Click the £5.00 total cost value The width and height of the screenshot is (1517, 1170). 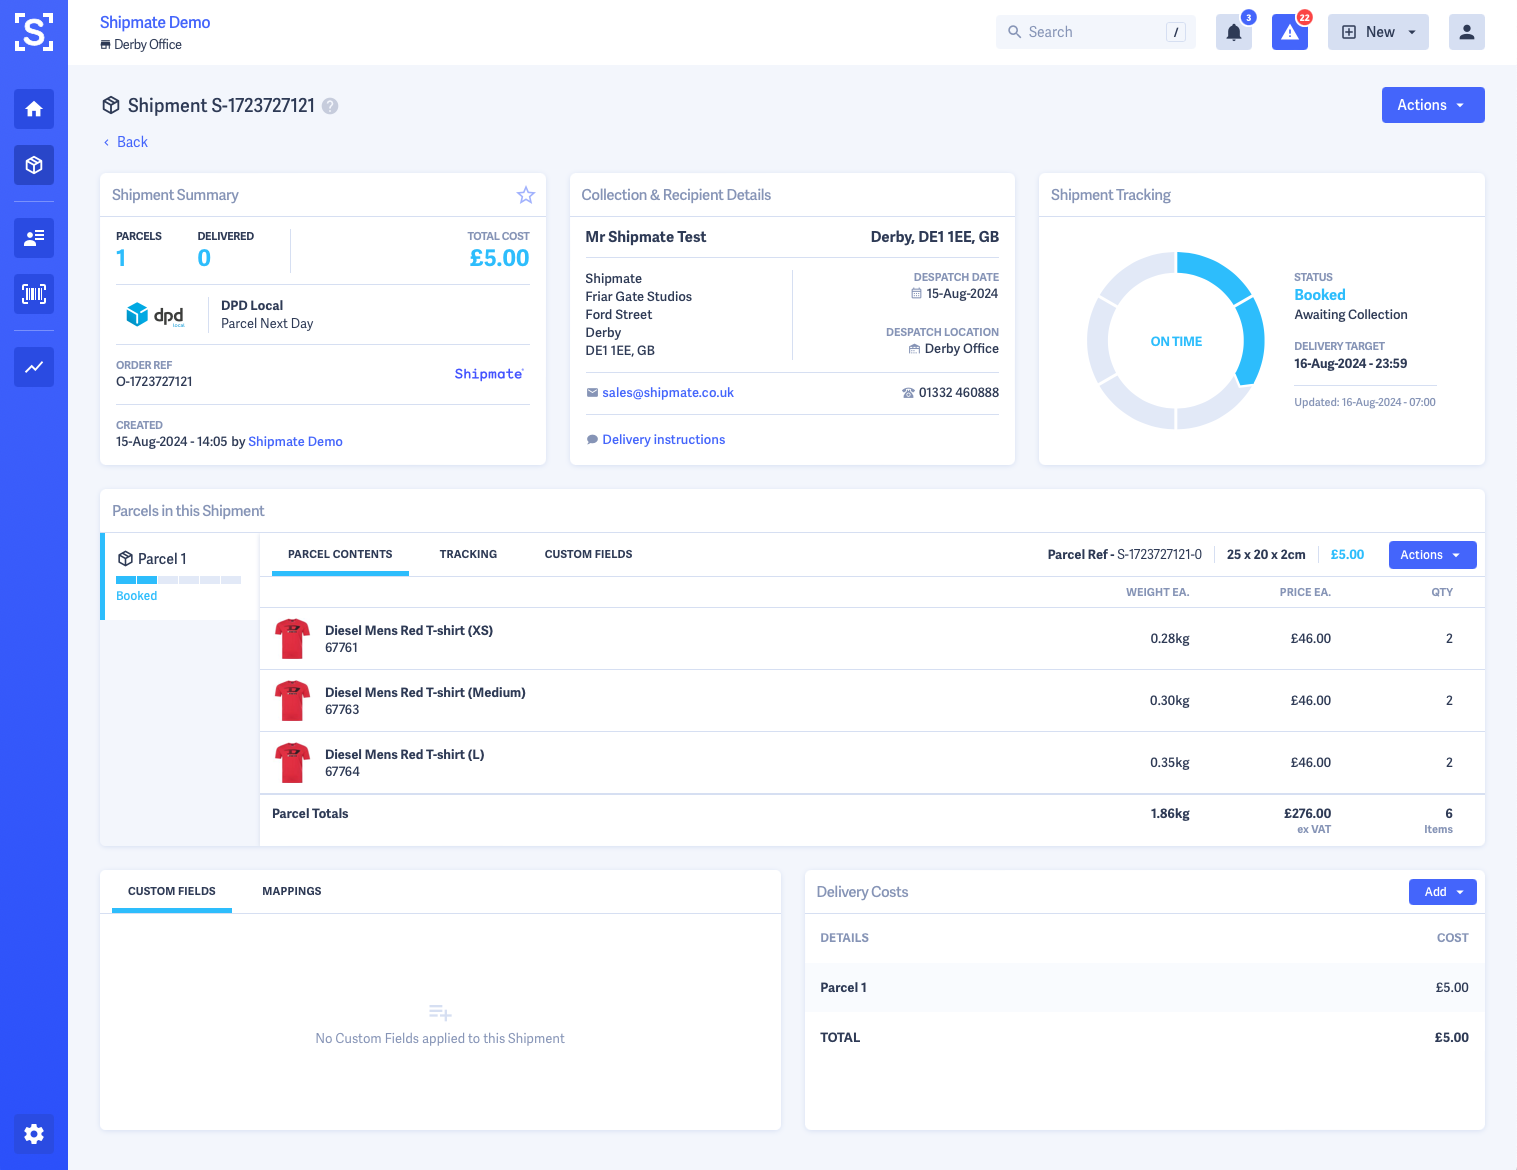(x=499, y=258)
